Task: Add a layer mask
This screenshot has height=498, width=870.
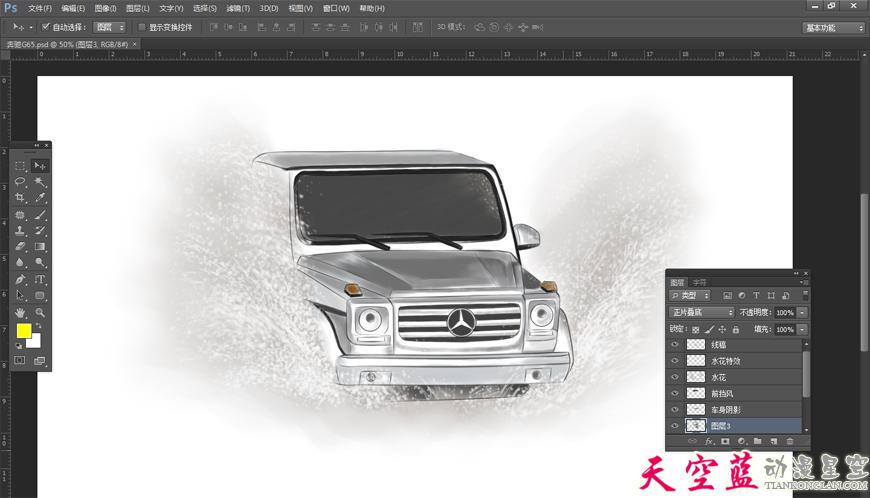Action: pos(725,441)
